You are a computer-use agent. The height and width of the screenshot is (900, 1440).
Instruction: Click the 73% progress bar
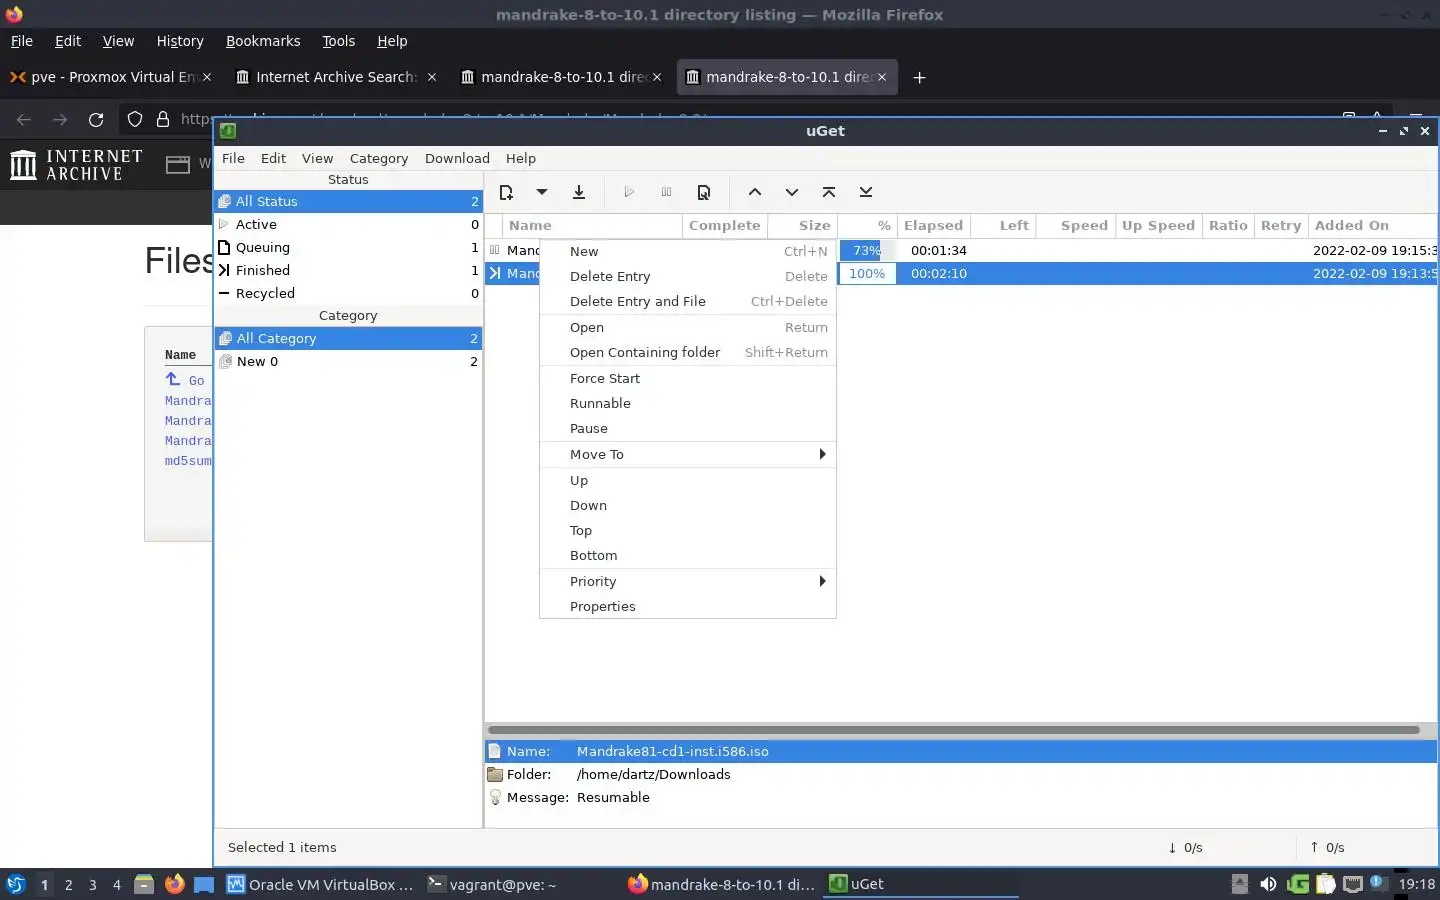(867, 250)
